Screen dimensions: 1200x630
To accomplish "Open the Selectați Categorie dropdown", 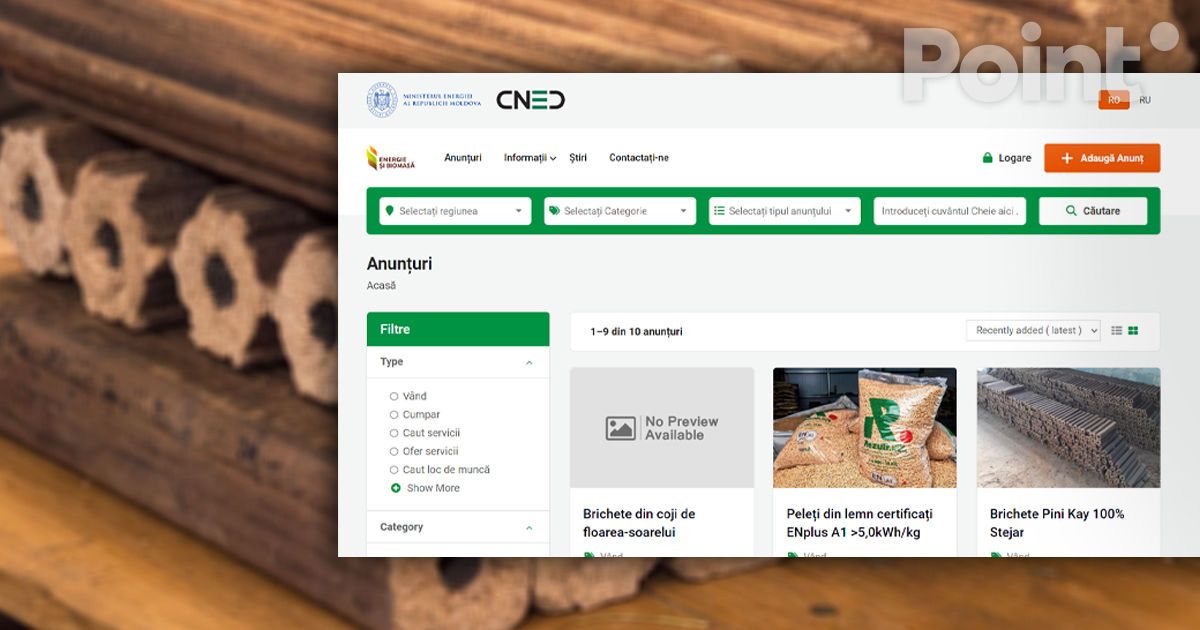I will 620,211.
